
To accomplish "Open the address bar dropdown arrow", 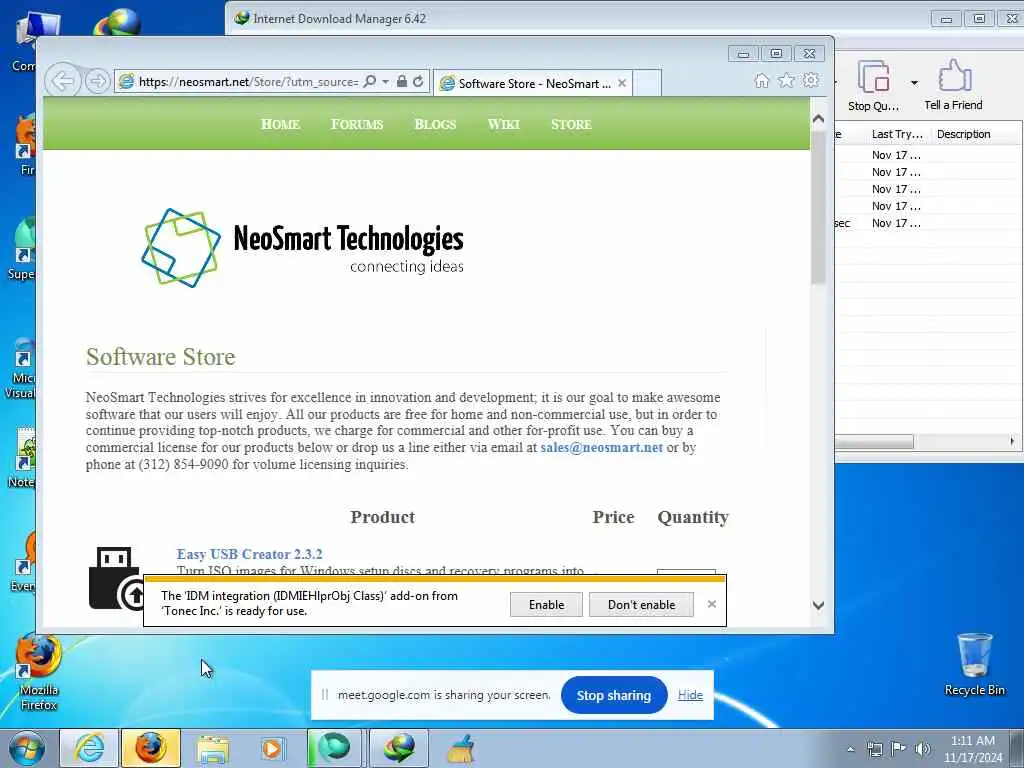I will 385,82.
